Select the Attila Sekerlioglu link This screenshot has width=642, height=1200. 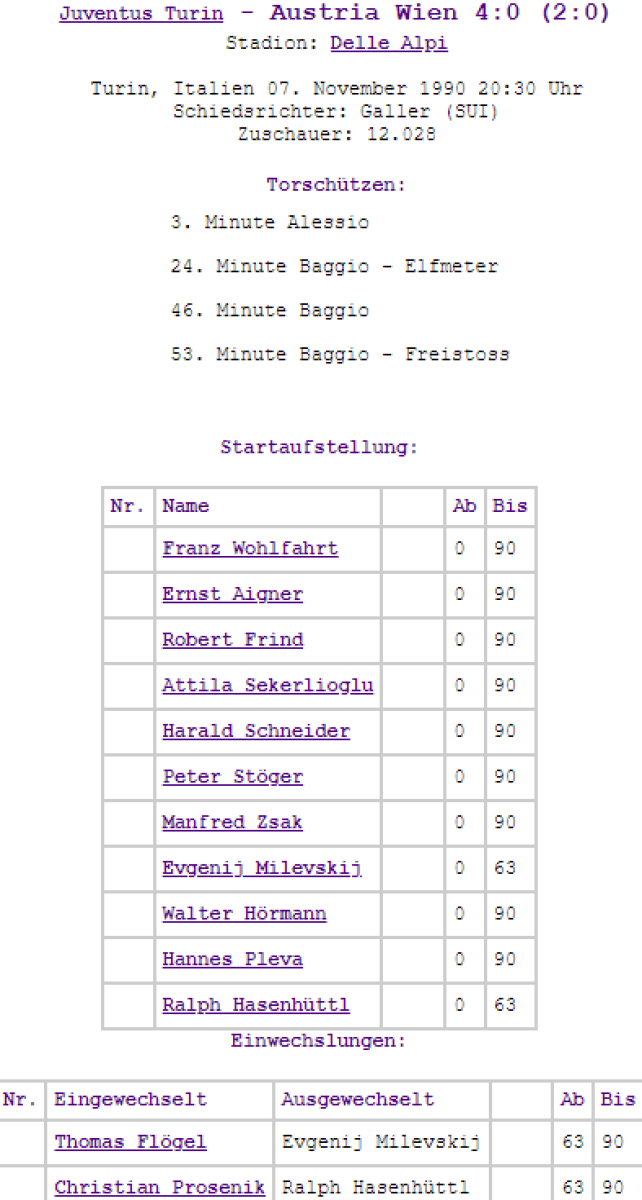click(x=267, y=685)
